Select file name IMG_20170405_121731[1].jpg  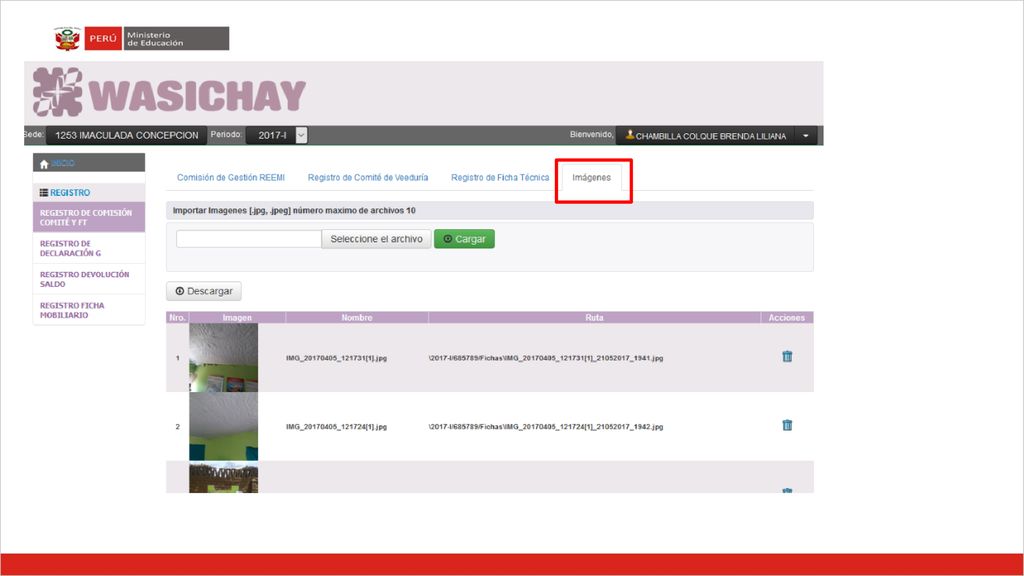coord(336,358)
